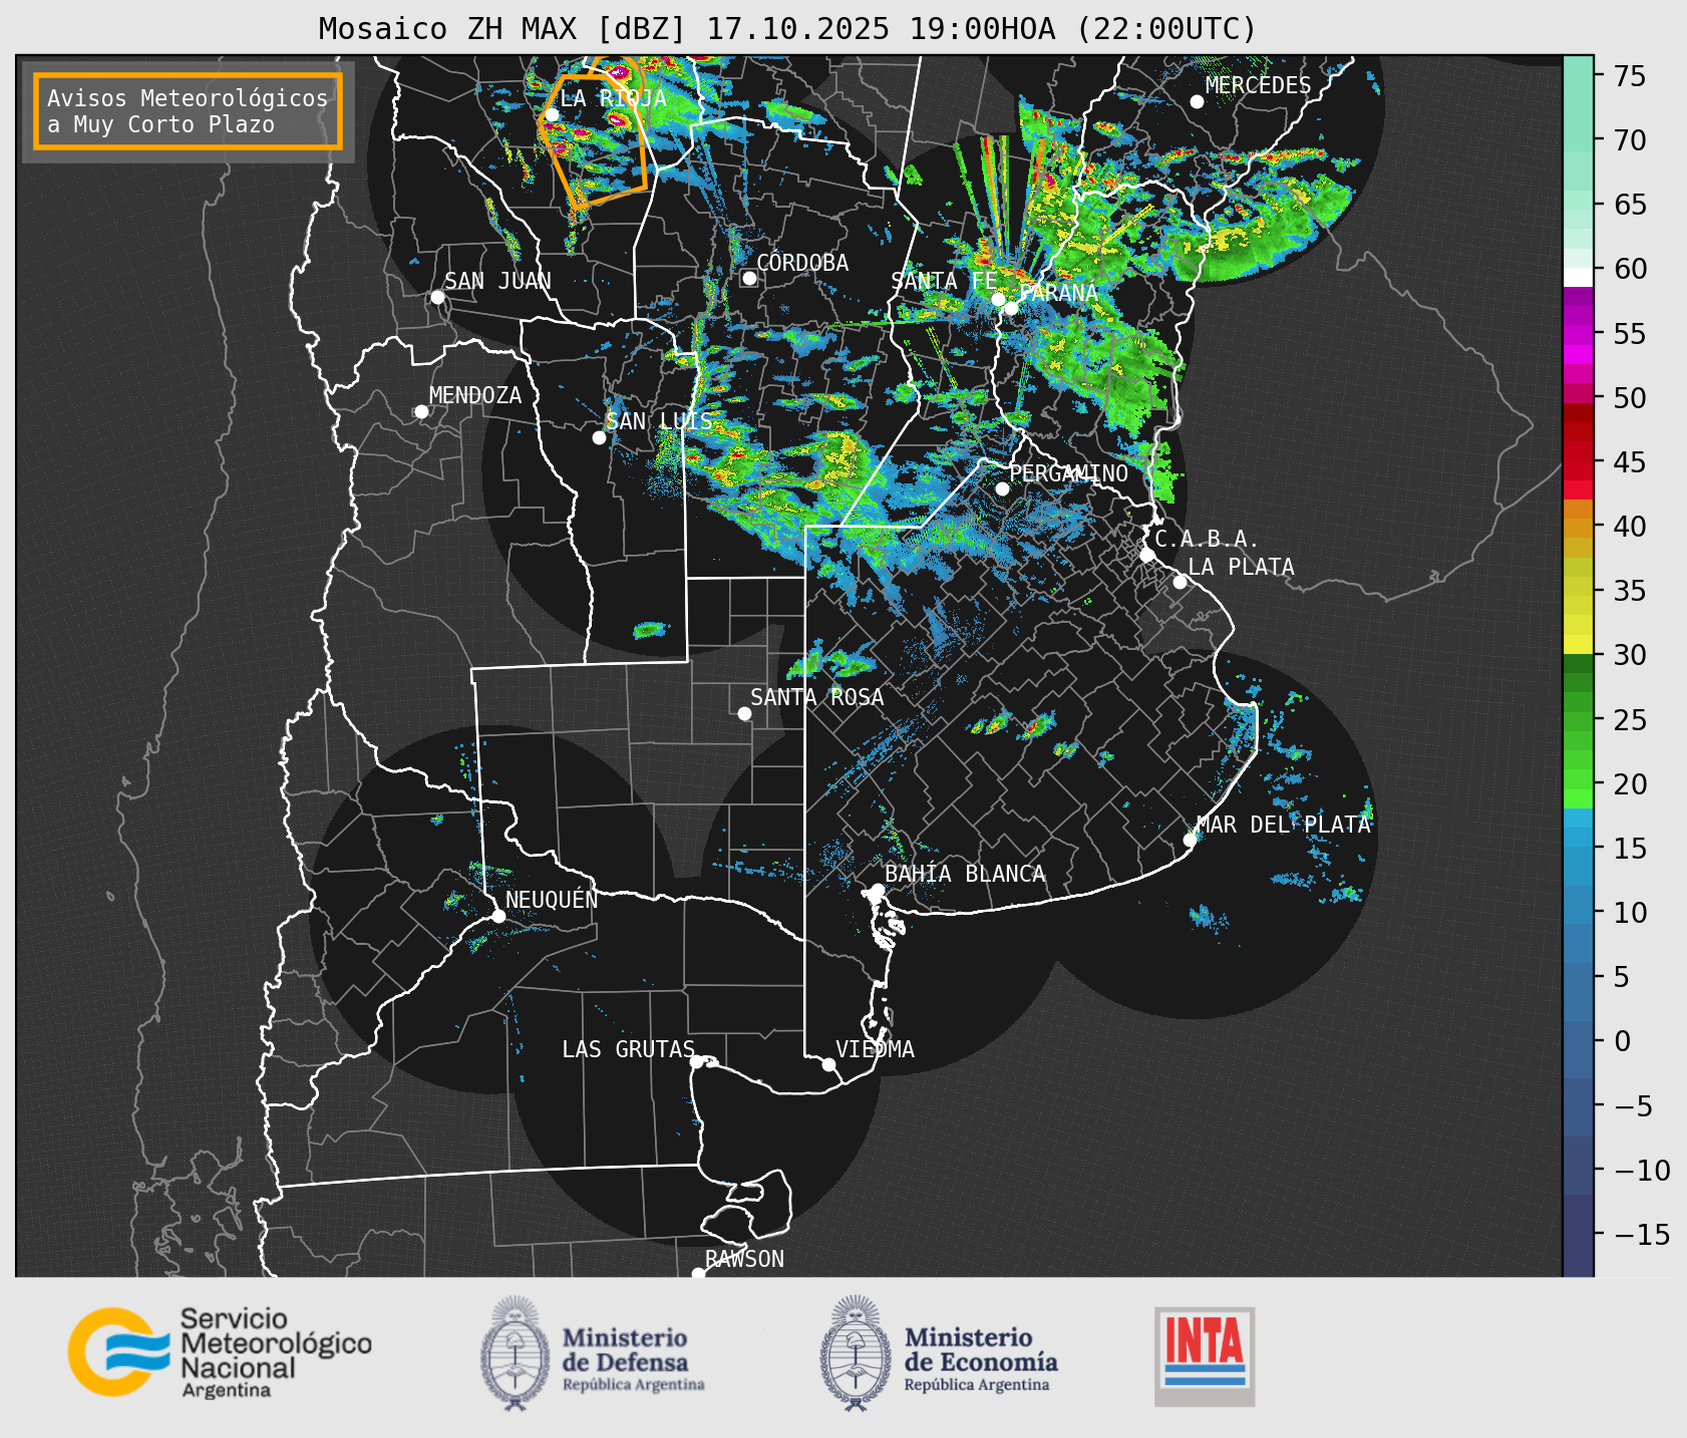Select the Pergamino city marker
Image resolution: width=1687 pixels, height=1438 pixels.
pyautogui.click(x=1002, y=489)
